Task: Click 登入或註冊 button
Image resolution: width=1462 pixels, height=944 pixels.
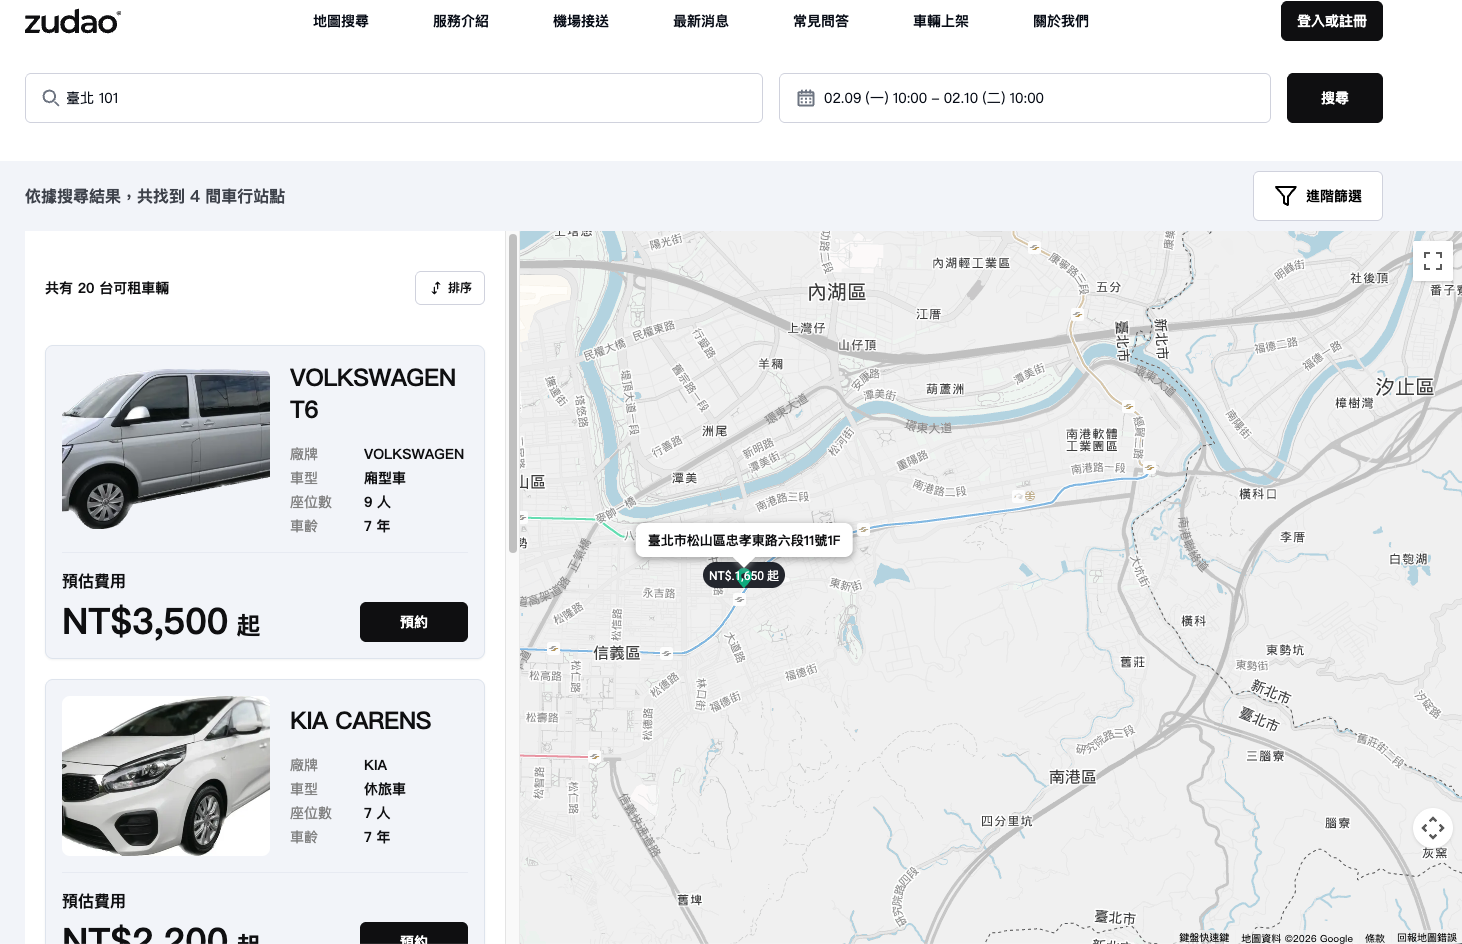Action: tap(1332, 21)
